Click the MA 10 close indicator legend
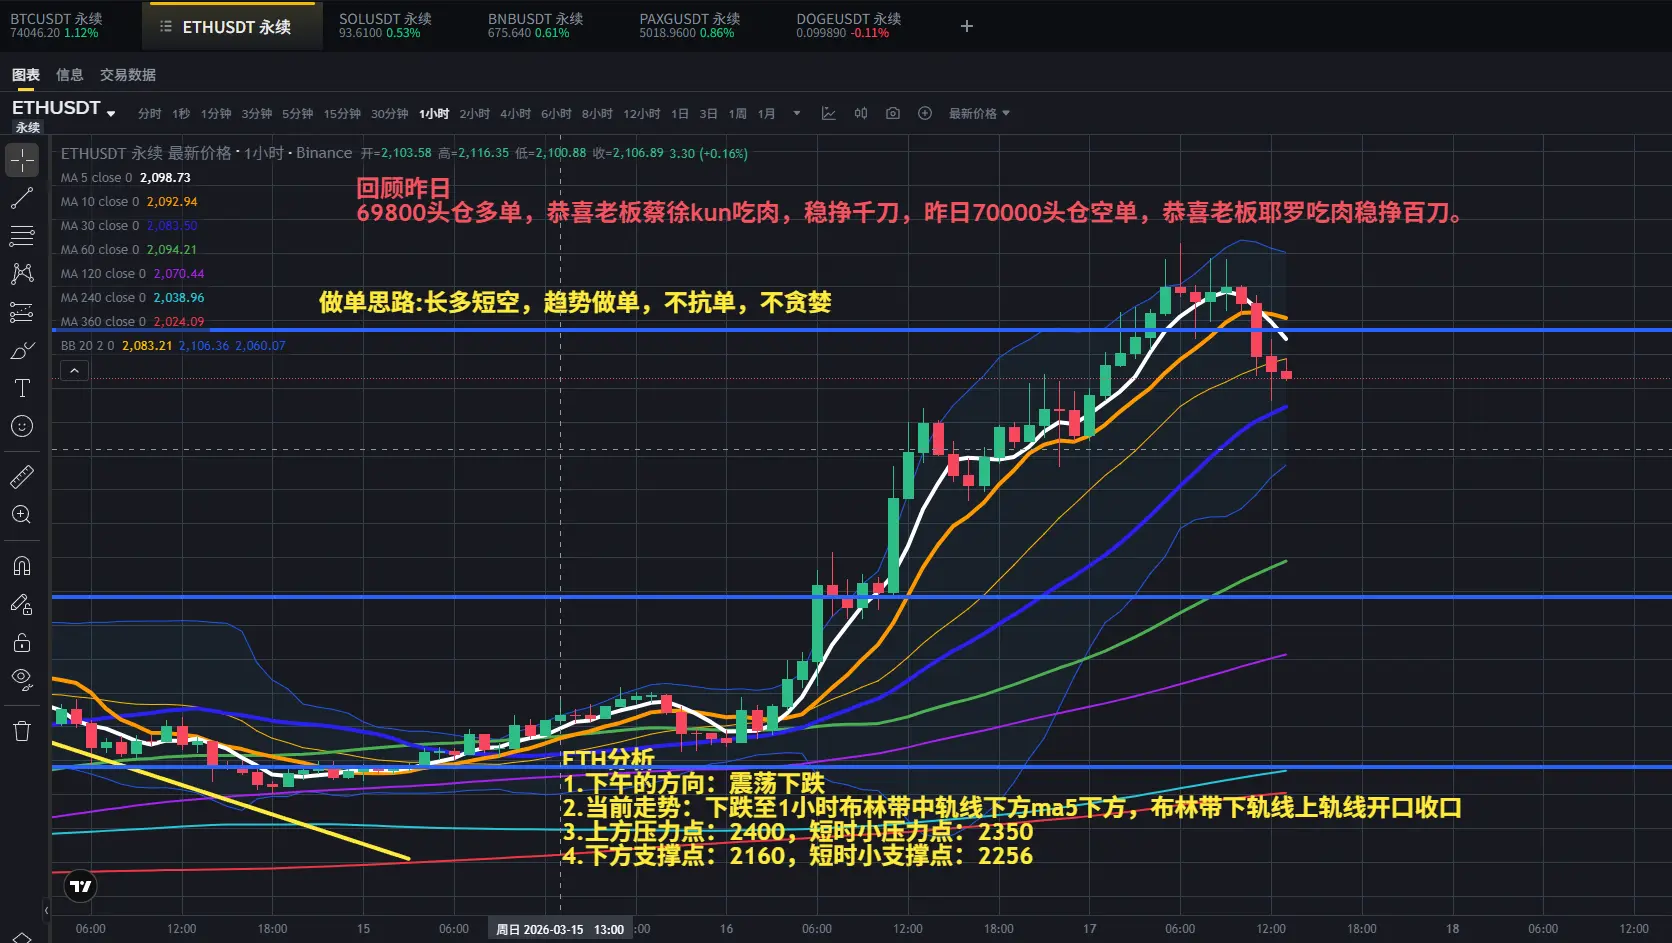 pyautogui.click(x=129, y=201)
